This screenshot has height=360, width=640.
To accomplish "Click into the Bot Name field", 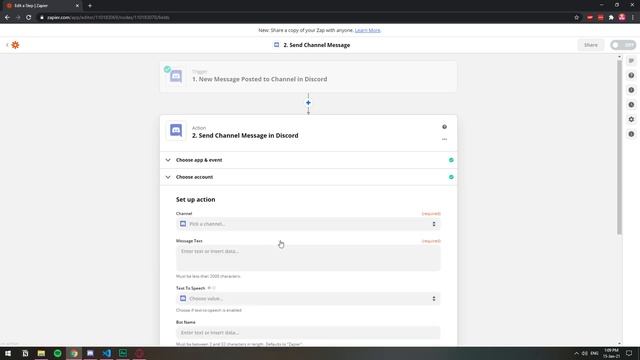I will click(308, 333).
